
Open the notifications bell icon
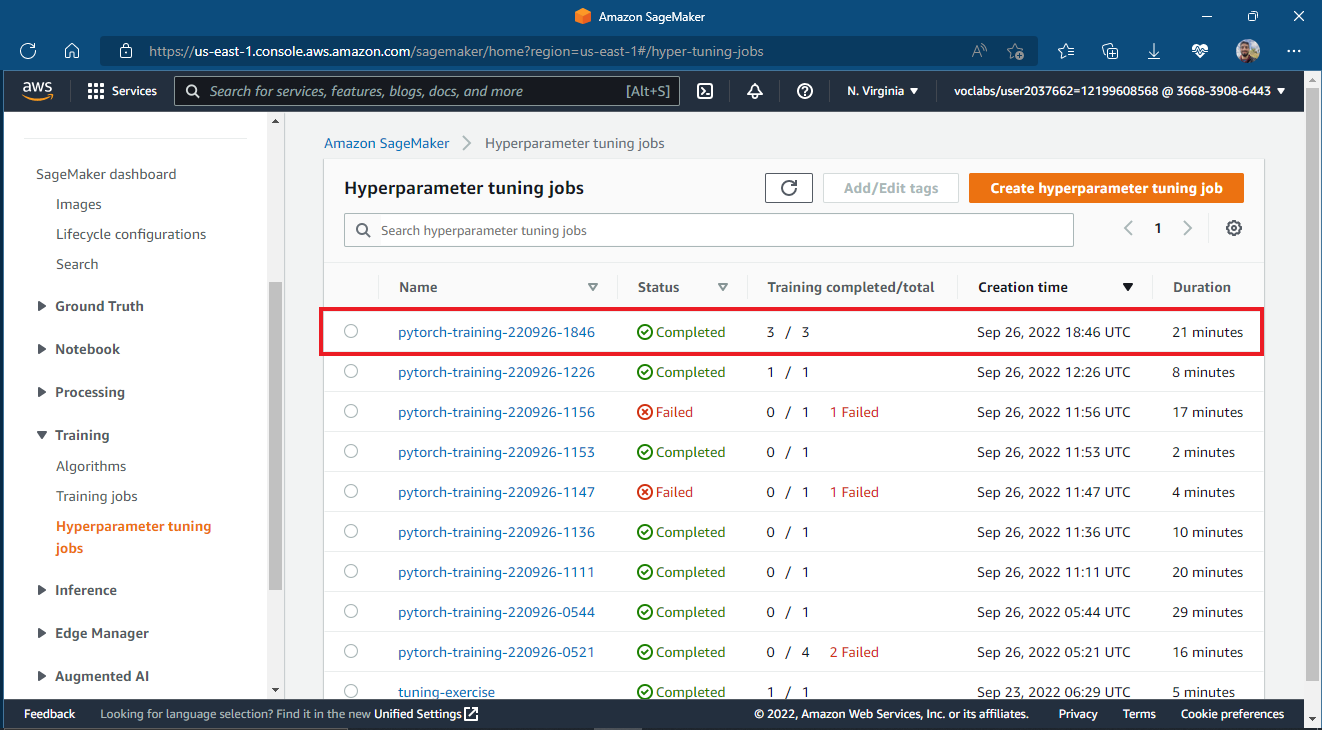click(x=755, y=91)
